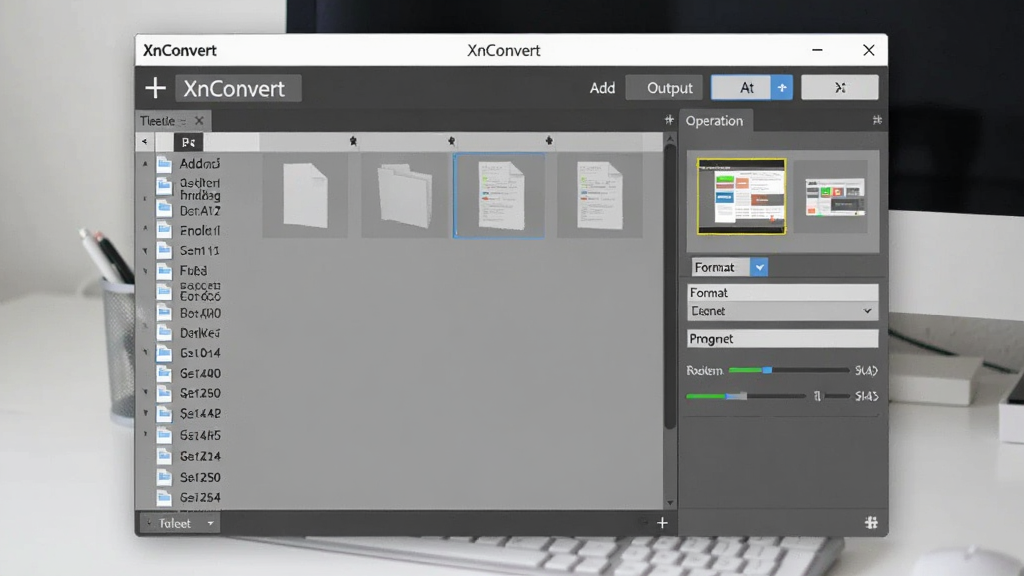Click the pin icon at Operation panel's right edge
1024x576 pixels.
877,120
